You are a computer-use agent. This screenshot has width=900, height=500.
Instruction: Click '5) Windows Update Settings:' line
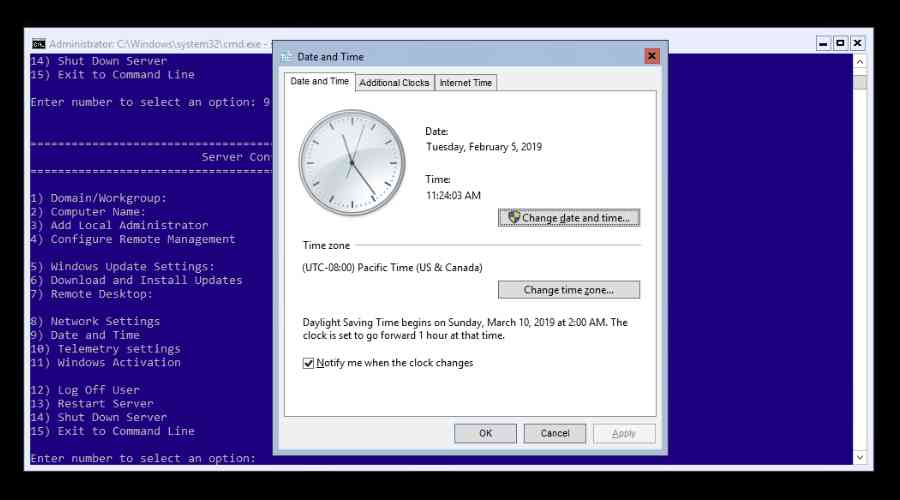point(123,266)
